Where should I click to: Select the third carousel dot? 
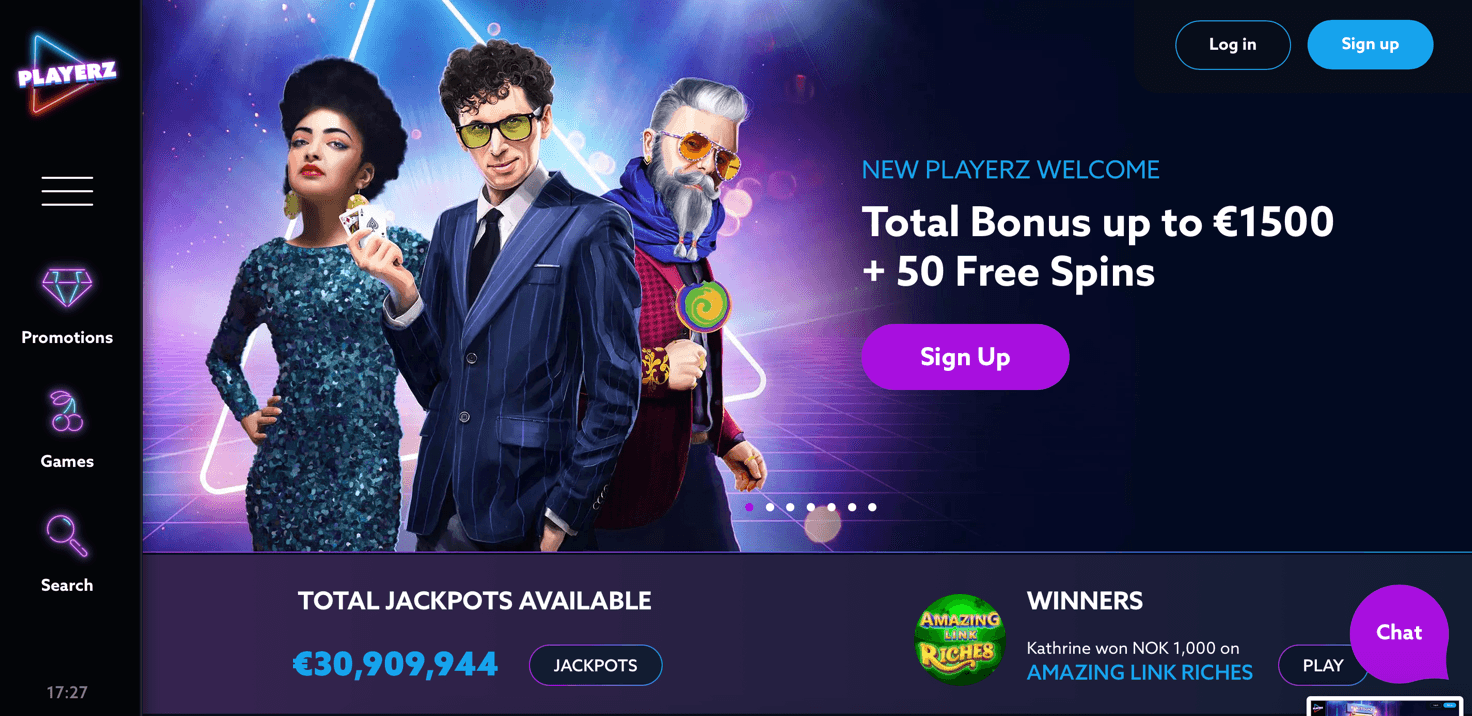coord(790,507)
